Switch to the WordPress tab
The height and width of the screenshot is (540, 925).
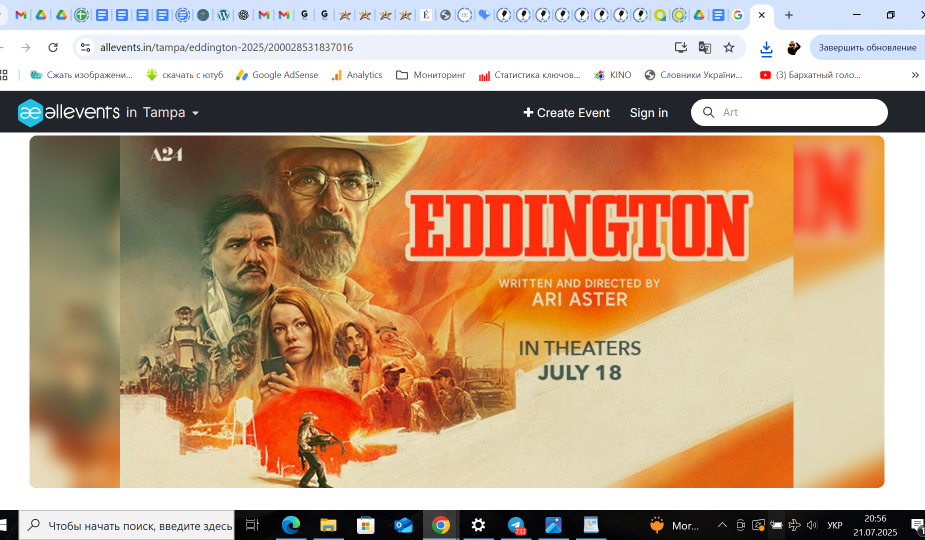coord(223,15)
